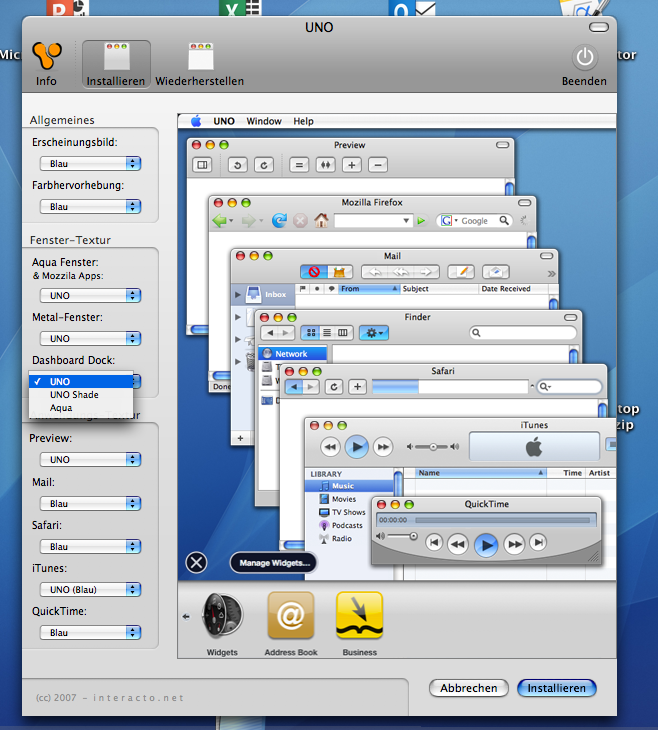Select TV Shows in iTunes library
The width and height of the screenshot is (658, 730).
tap(349, 512)
